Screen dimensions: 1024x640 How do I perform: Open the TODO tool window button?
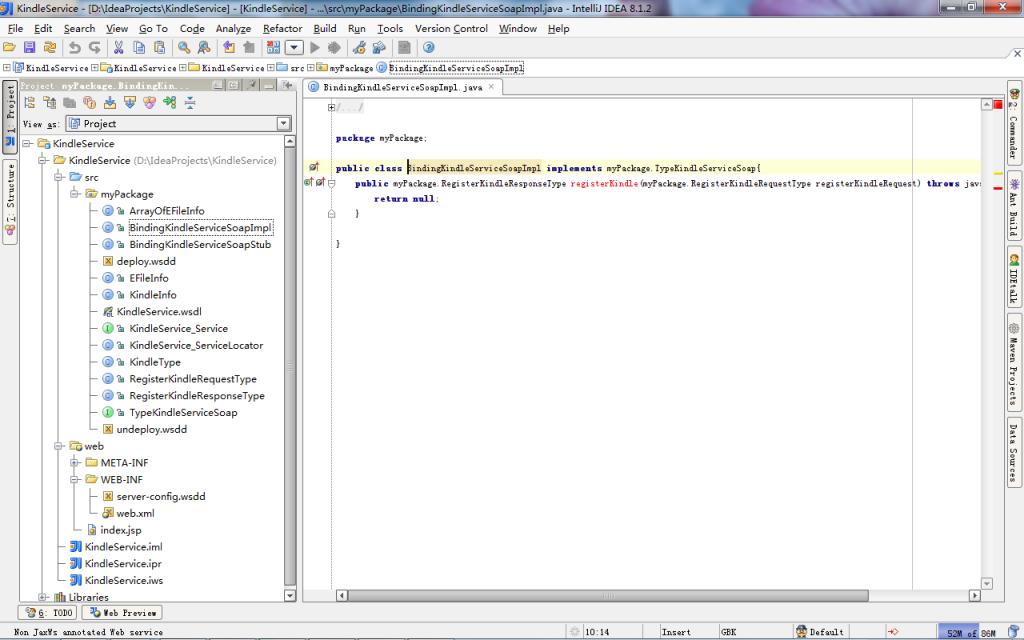click(x=48, y=613)
